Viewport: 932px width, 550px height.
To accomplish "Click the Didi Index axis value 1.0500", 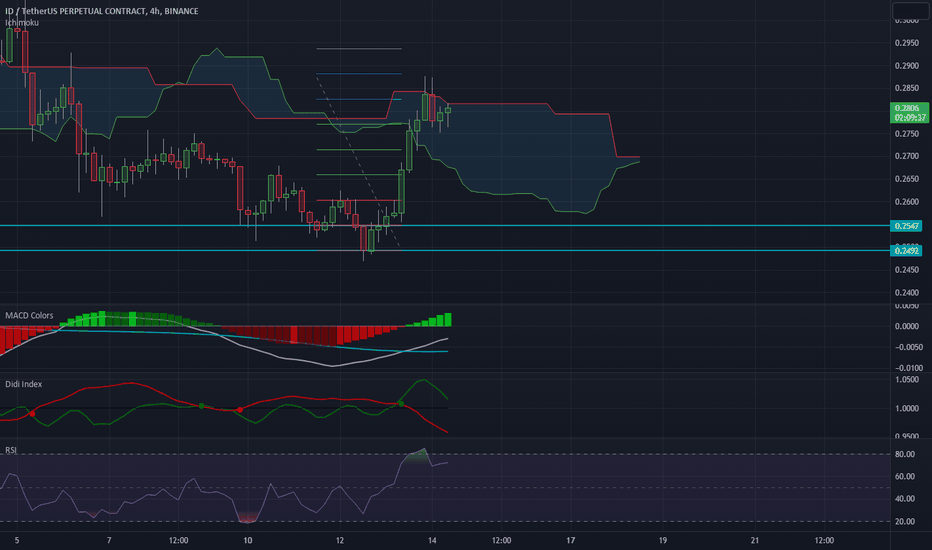I will [906, 380].
